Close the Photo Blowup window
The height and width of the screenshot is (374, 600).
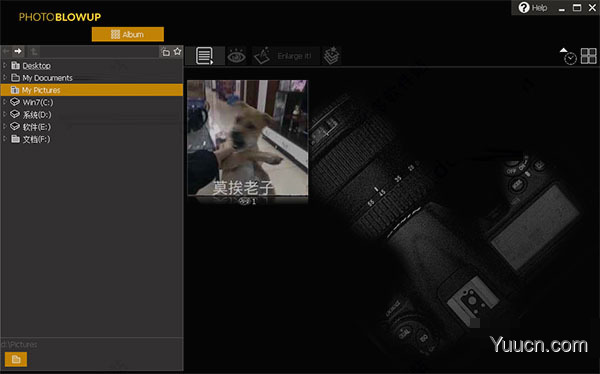[592, 8]
